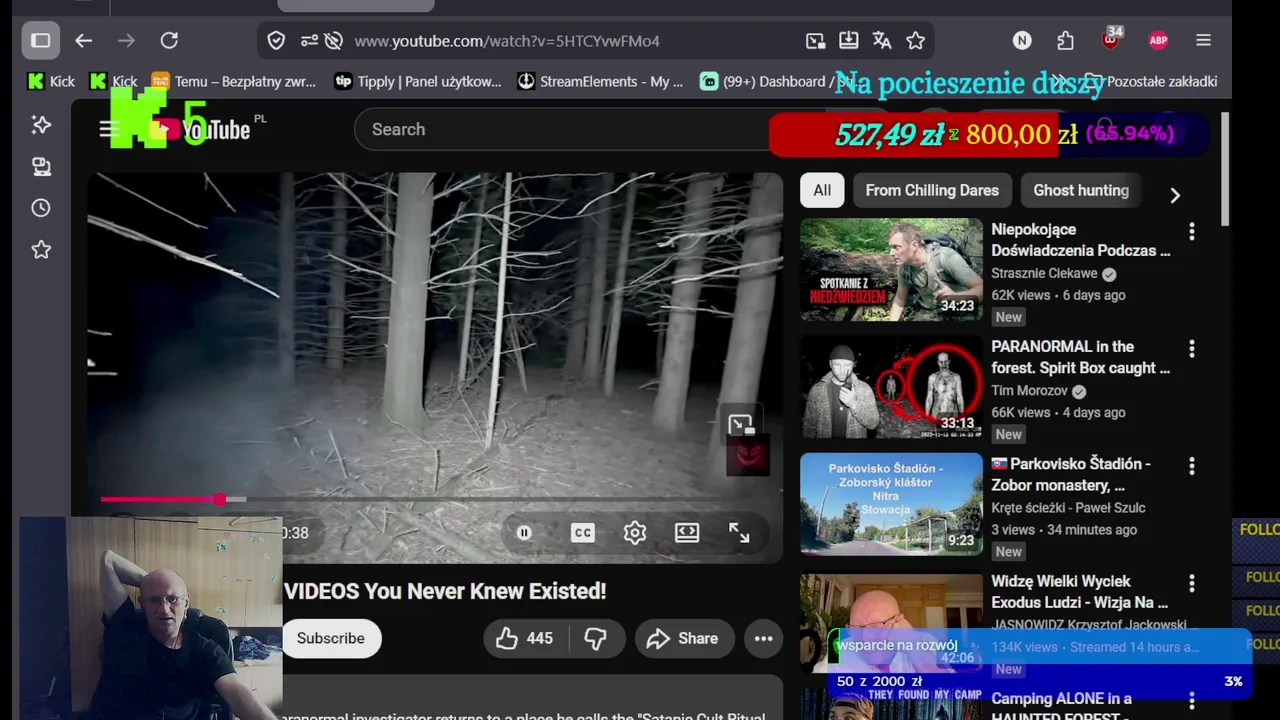The height and width of the screenshot is (720, 1280).
Task: Like the video with 445 likes
Action: (526, 638)
